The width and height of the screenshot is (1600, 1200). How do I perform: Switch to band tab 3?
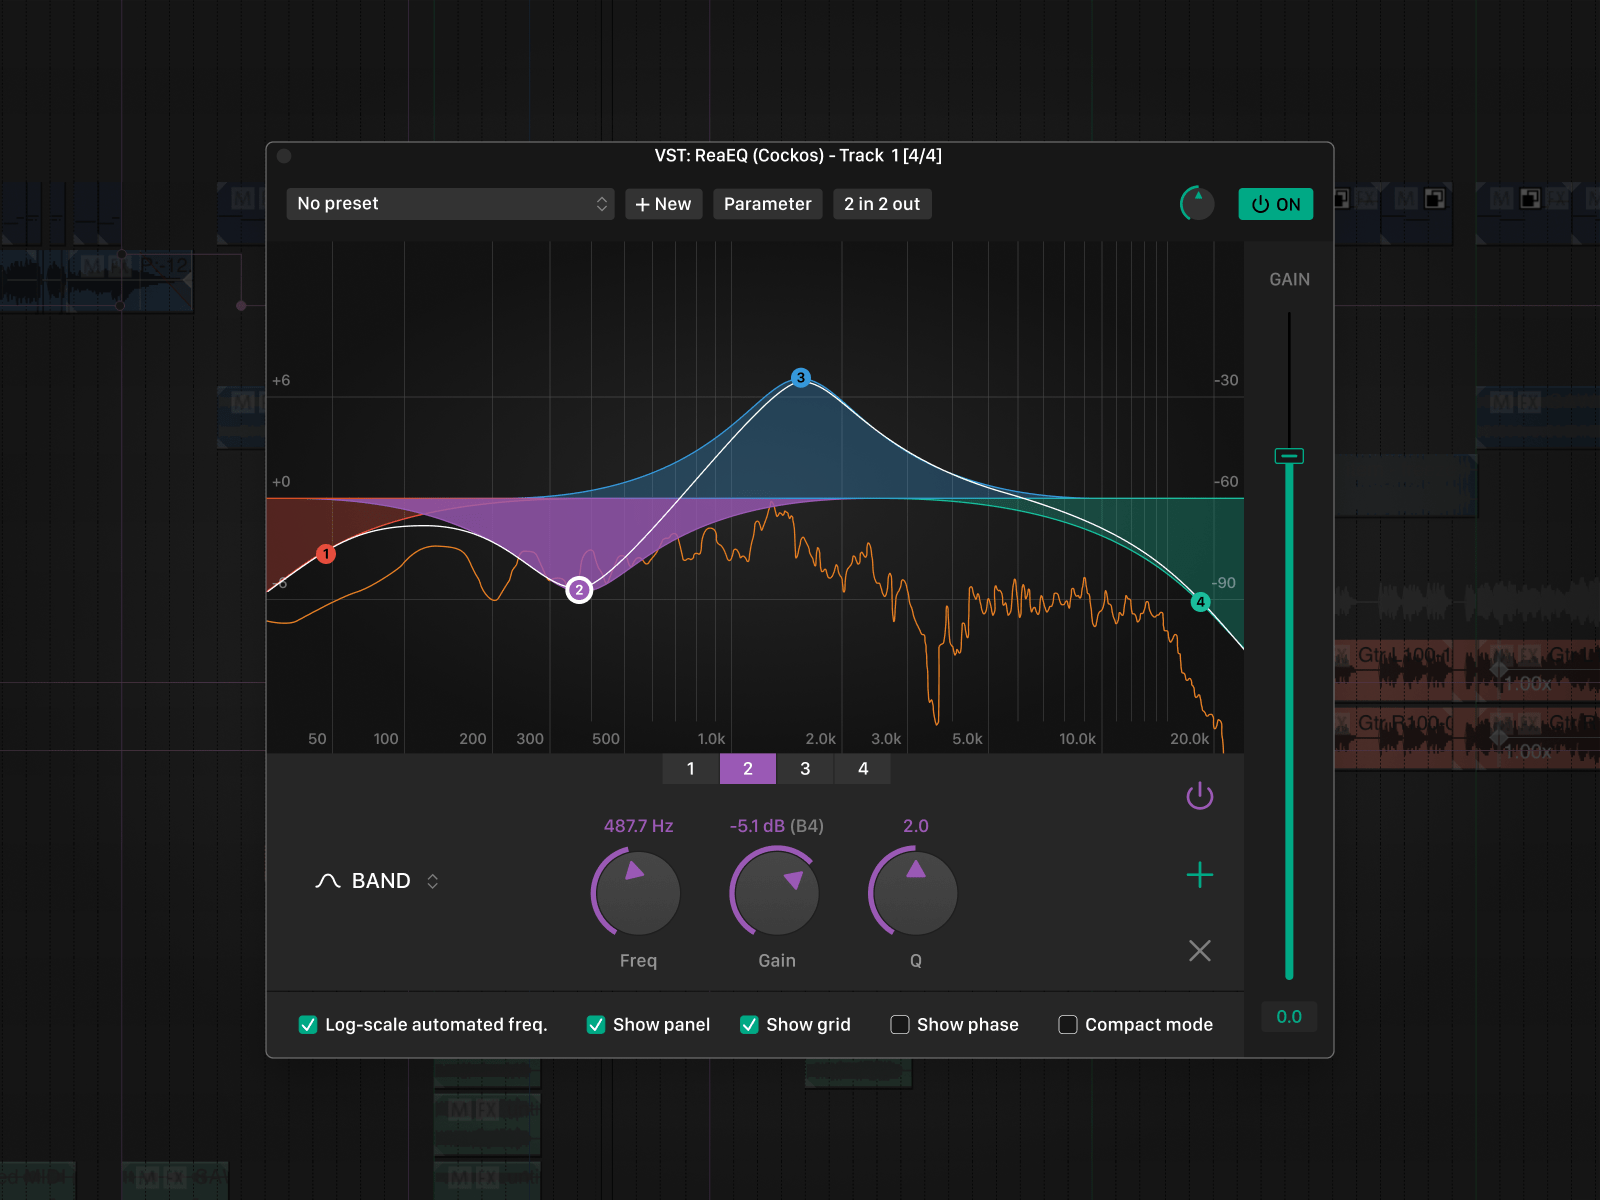tap(805, 768)
